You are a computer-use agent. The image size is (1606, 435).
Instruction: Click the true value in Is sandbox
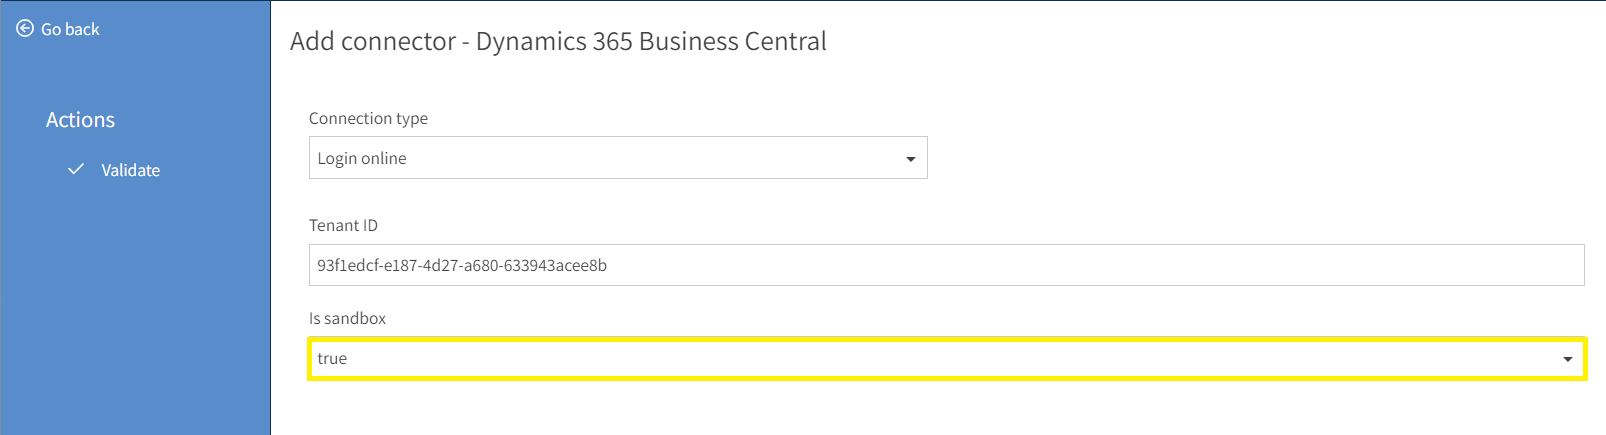point(332,358)
